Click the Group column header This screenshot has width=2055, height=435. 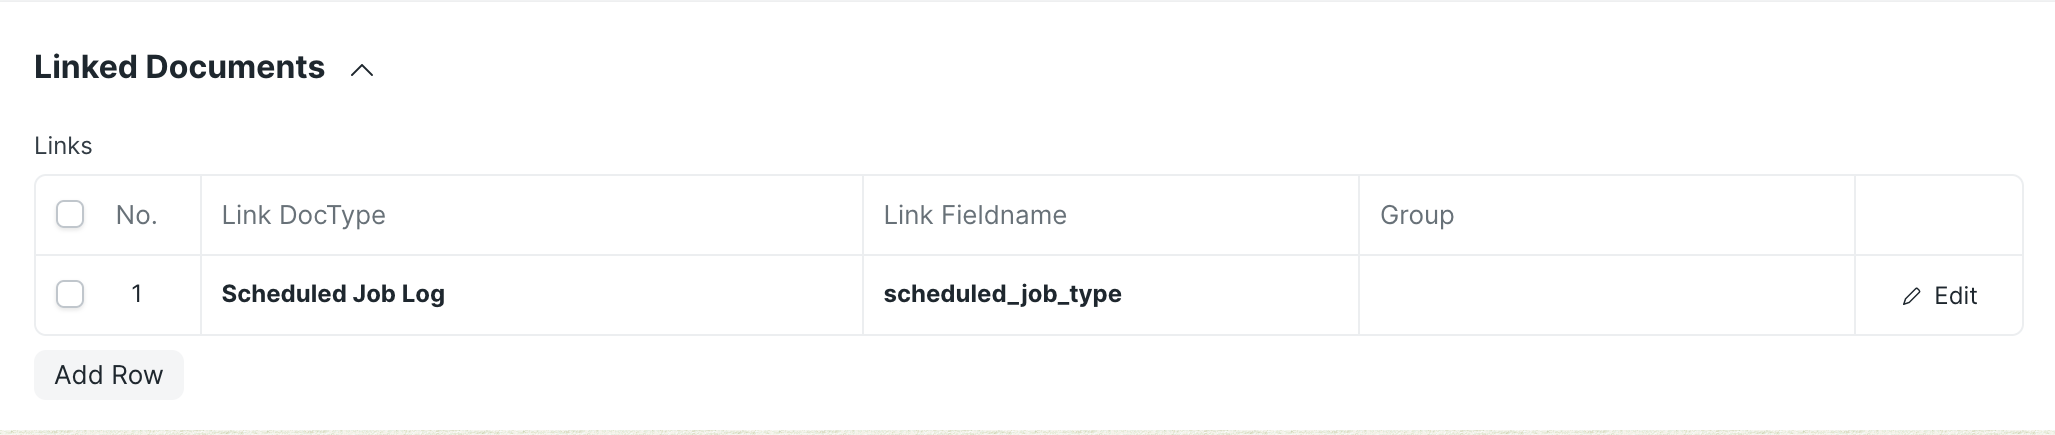(x=1416, y=215)
